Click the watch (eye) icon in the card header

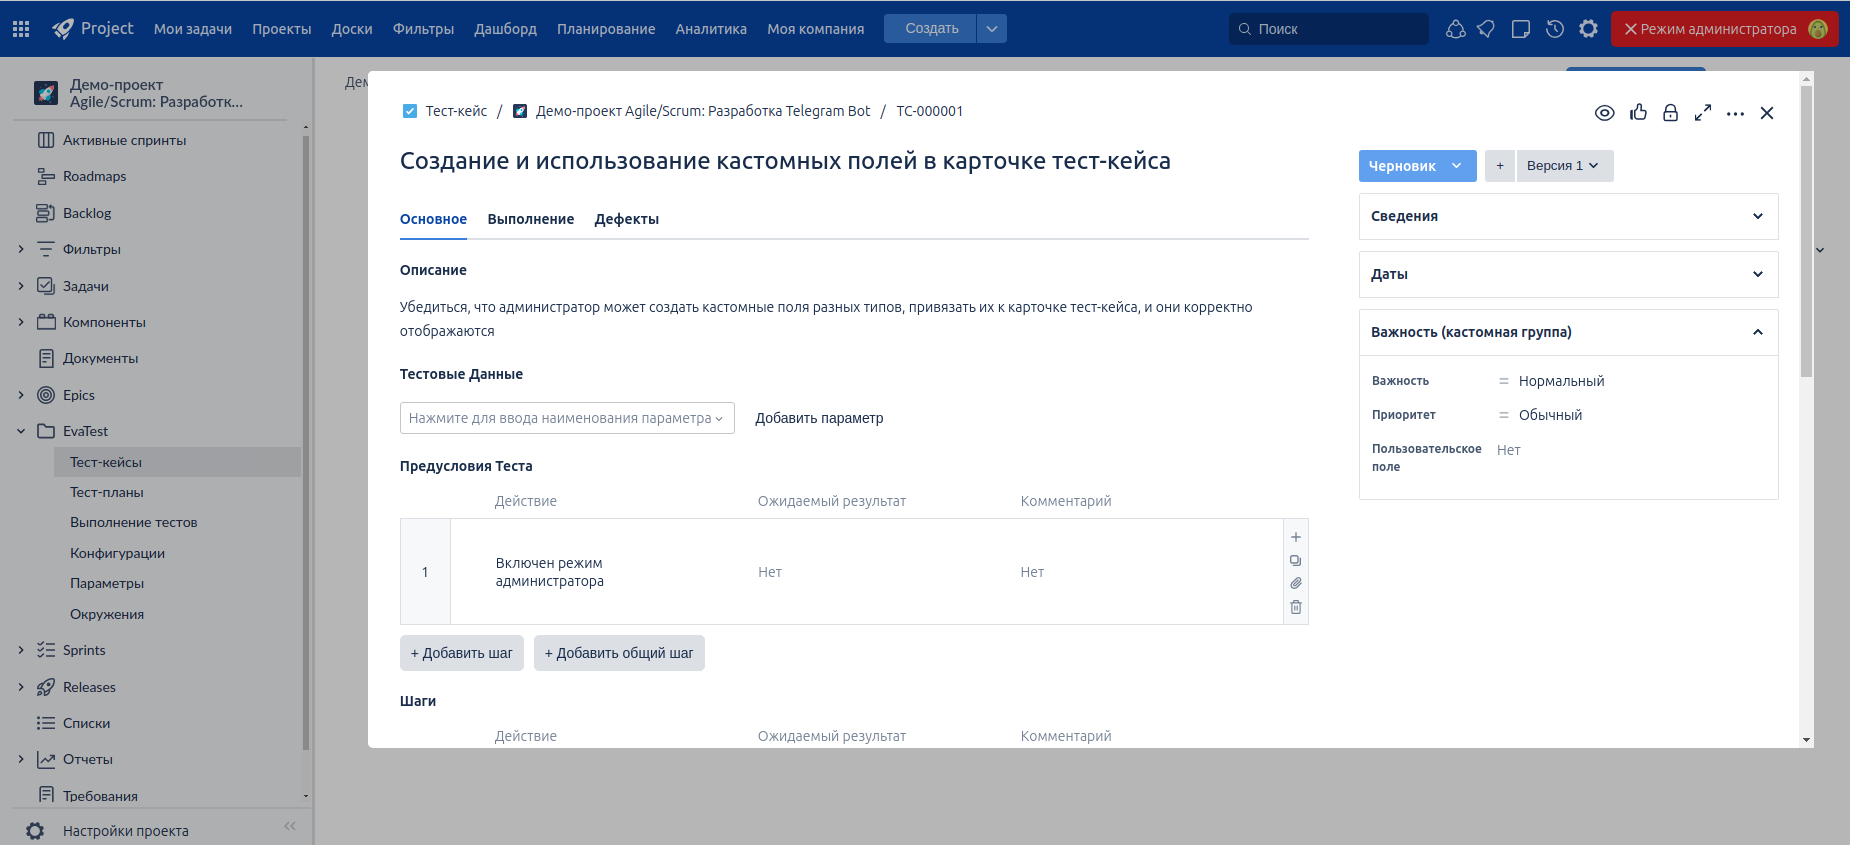pos(1604,113)
